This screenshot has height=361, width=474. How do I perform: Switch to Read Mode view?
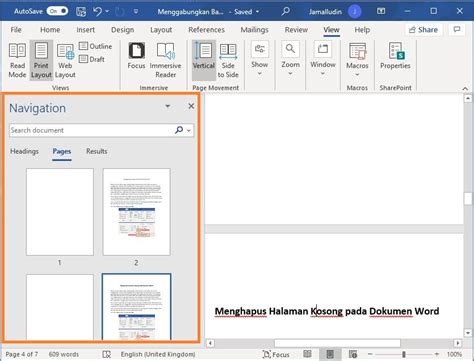[17, 61]
